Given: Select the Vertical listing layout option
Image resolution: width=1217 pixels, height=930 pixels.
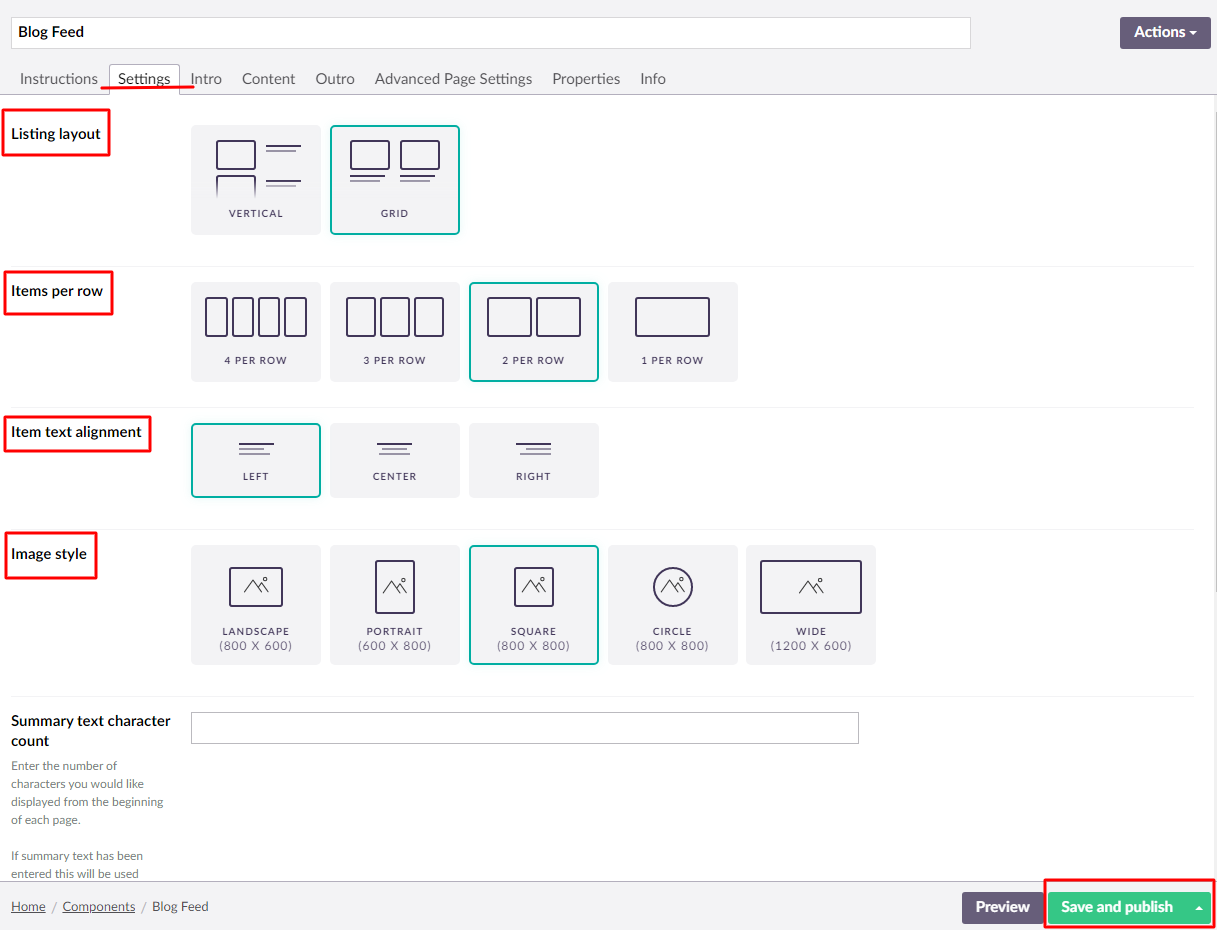Looking at the screenshot, I should coord(256,180).
